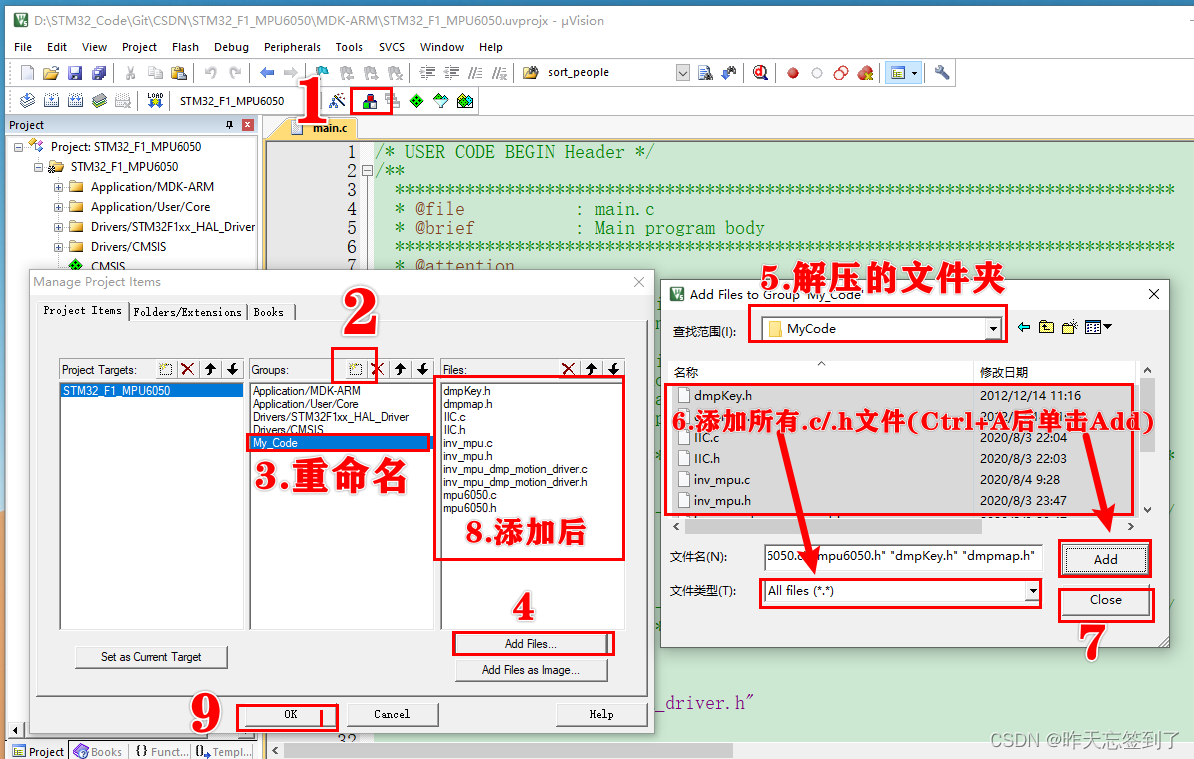The height and width of the screenshot is (759, 1194).
Task: Click Cancel in Manage Project Items
Action: pyautogui.click(x=392, y=714)
